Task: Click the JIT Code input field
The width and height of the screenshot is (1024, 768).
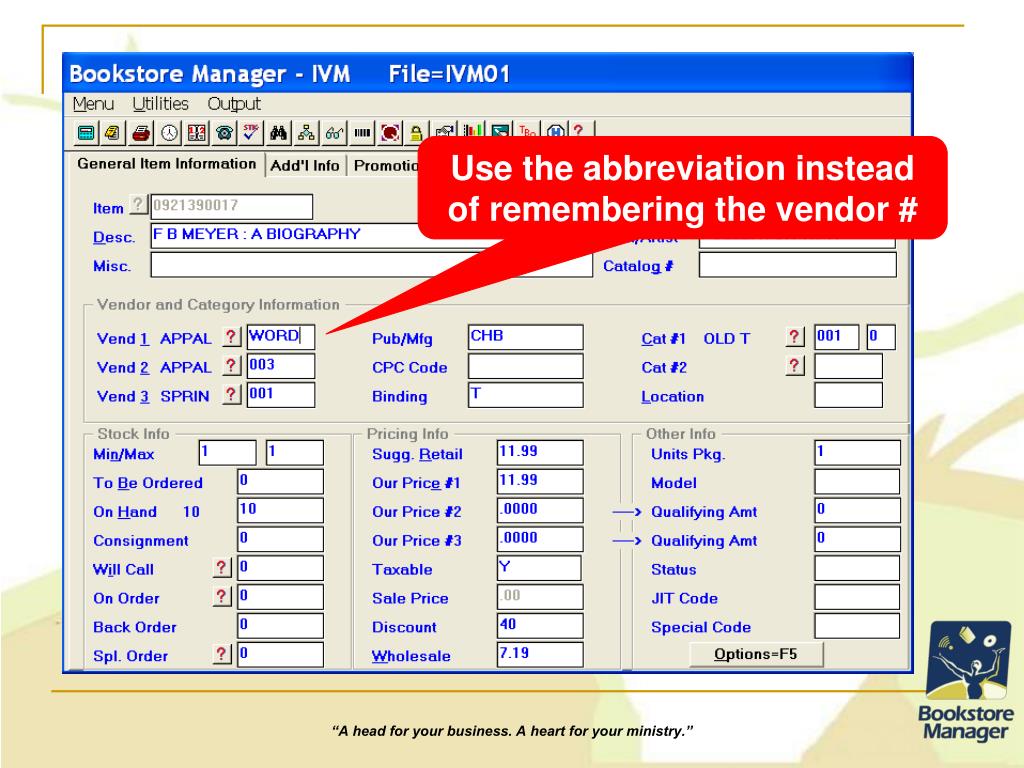Action: pos(857,596)
